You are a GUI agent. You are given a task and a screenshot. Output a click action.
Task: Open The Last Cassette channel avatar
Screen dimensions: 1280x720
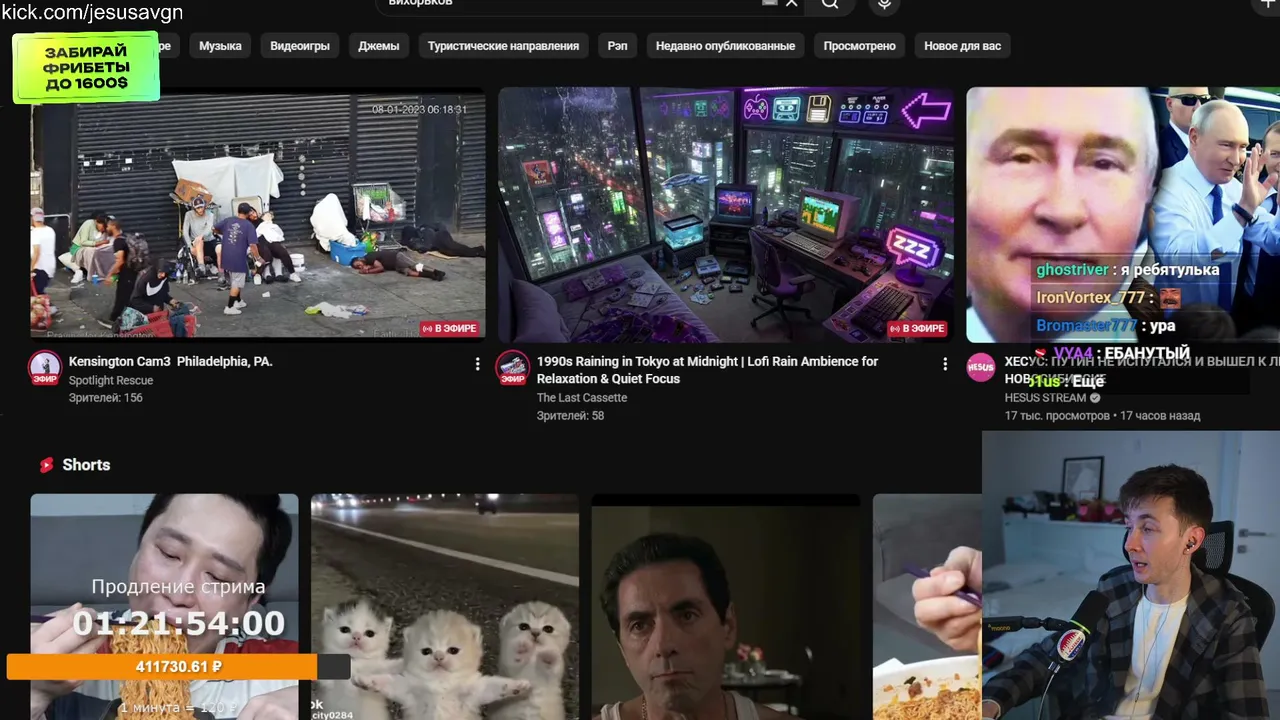(x=512, y=368)
